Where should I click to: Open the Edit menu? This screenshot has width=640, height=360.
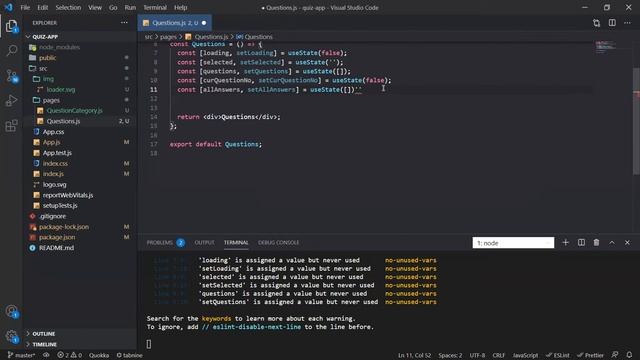[x=42, y=7]
